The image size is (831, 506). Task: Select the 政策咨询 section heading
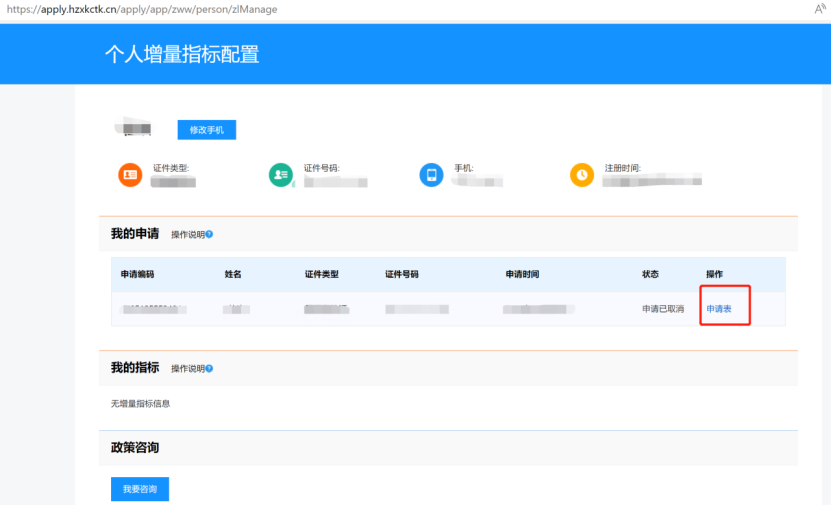click(135, 447)
